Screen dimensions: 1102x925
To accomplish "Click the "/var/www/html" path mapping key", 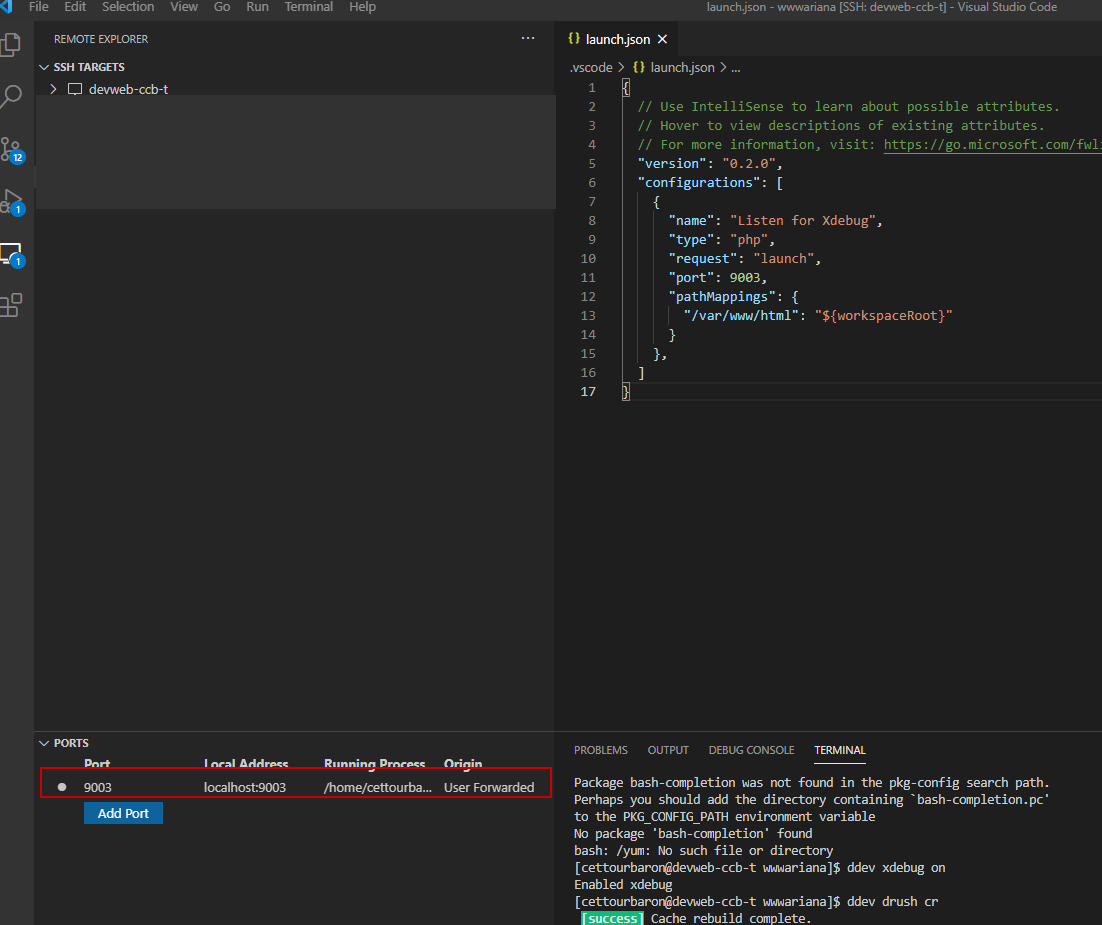I will point(741,316).
